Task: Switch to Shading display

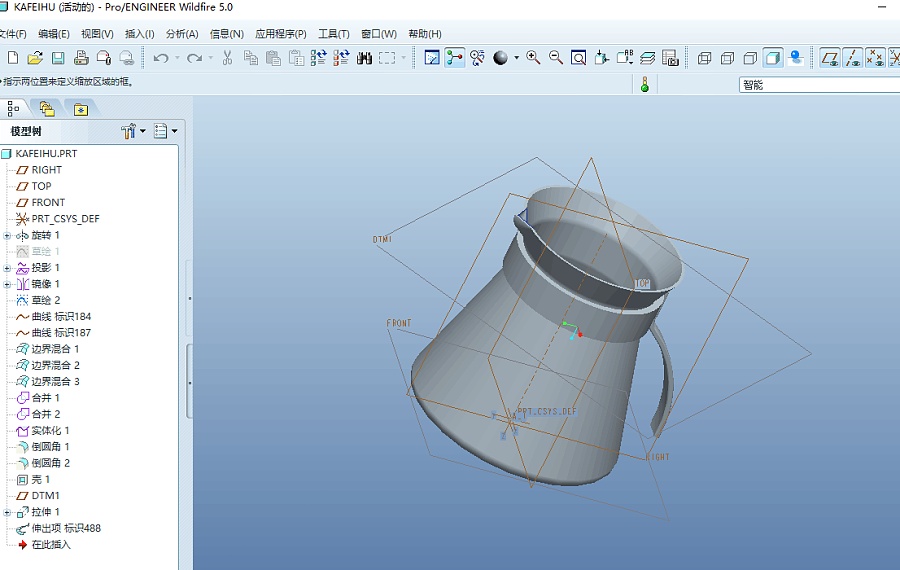Action: coord(773,58)
